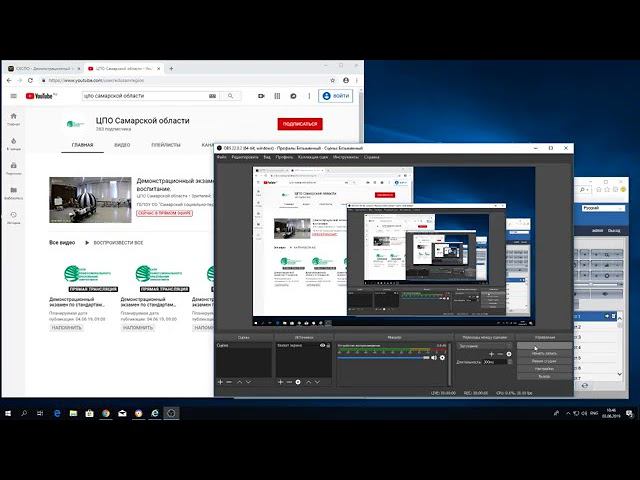This screenshot has height=480, width=640.
Task: Toggle visibility eye of screen capture source
Action: pos(322,345)
